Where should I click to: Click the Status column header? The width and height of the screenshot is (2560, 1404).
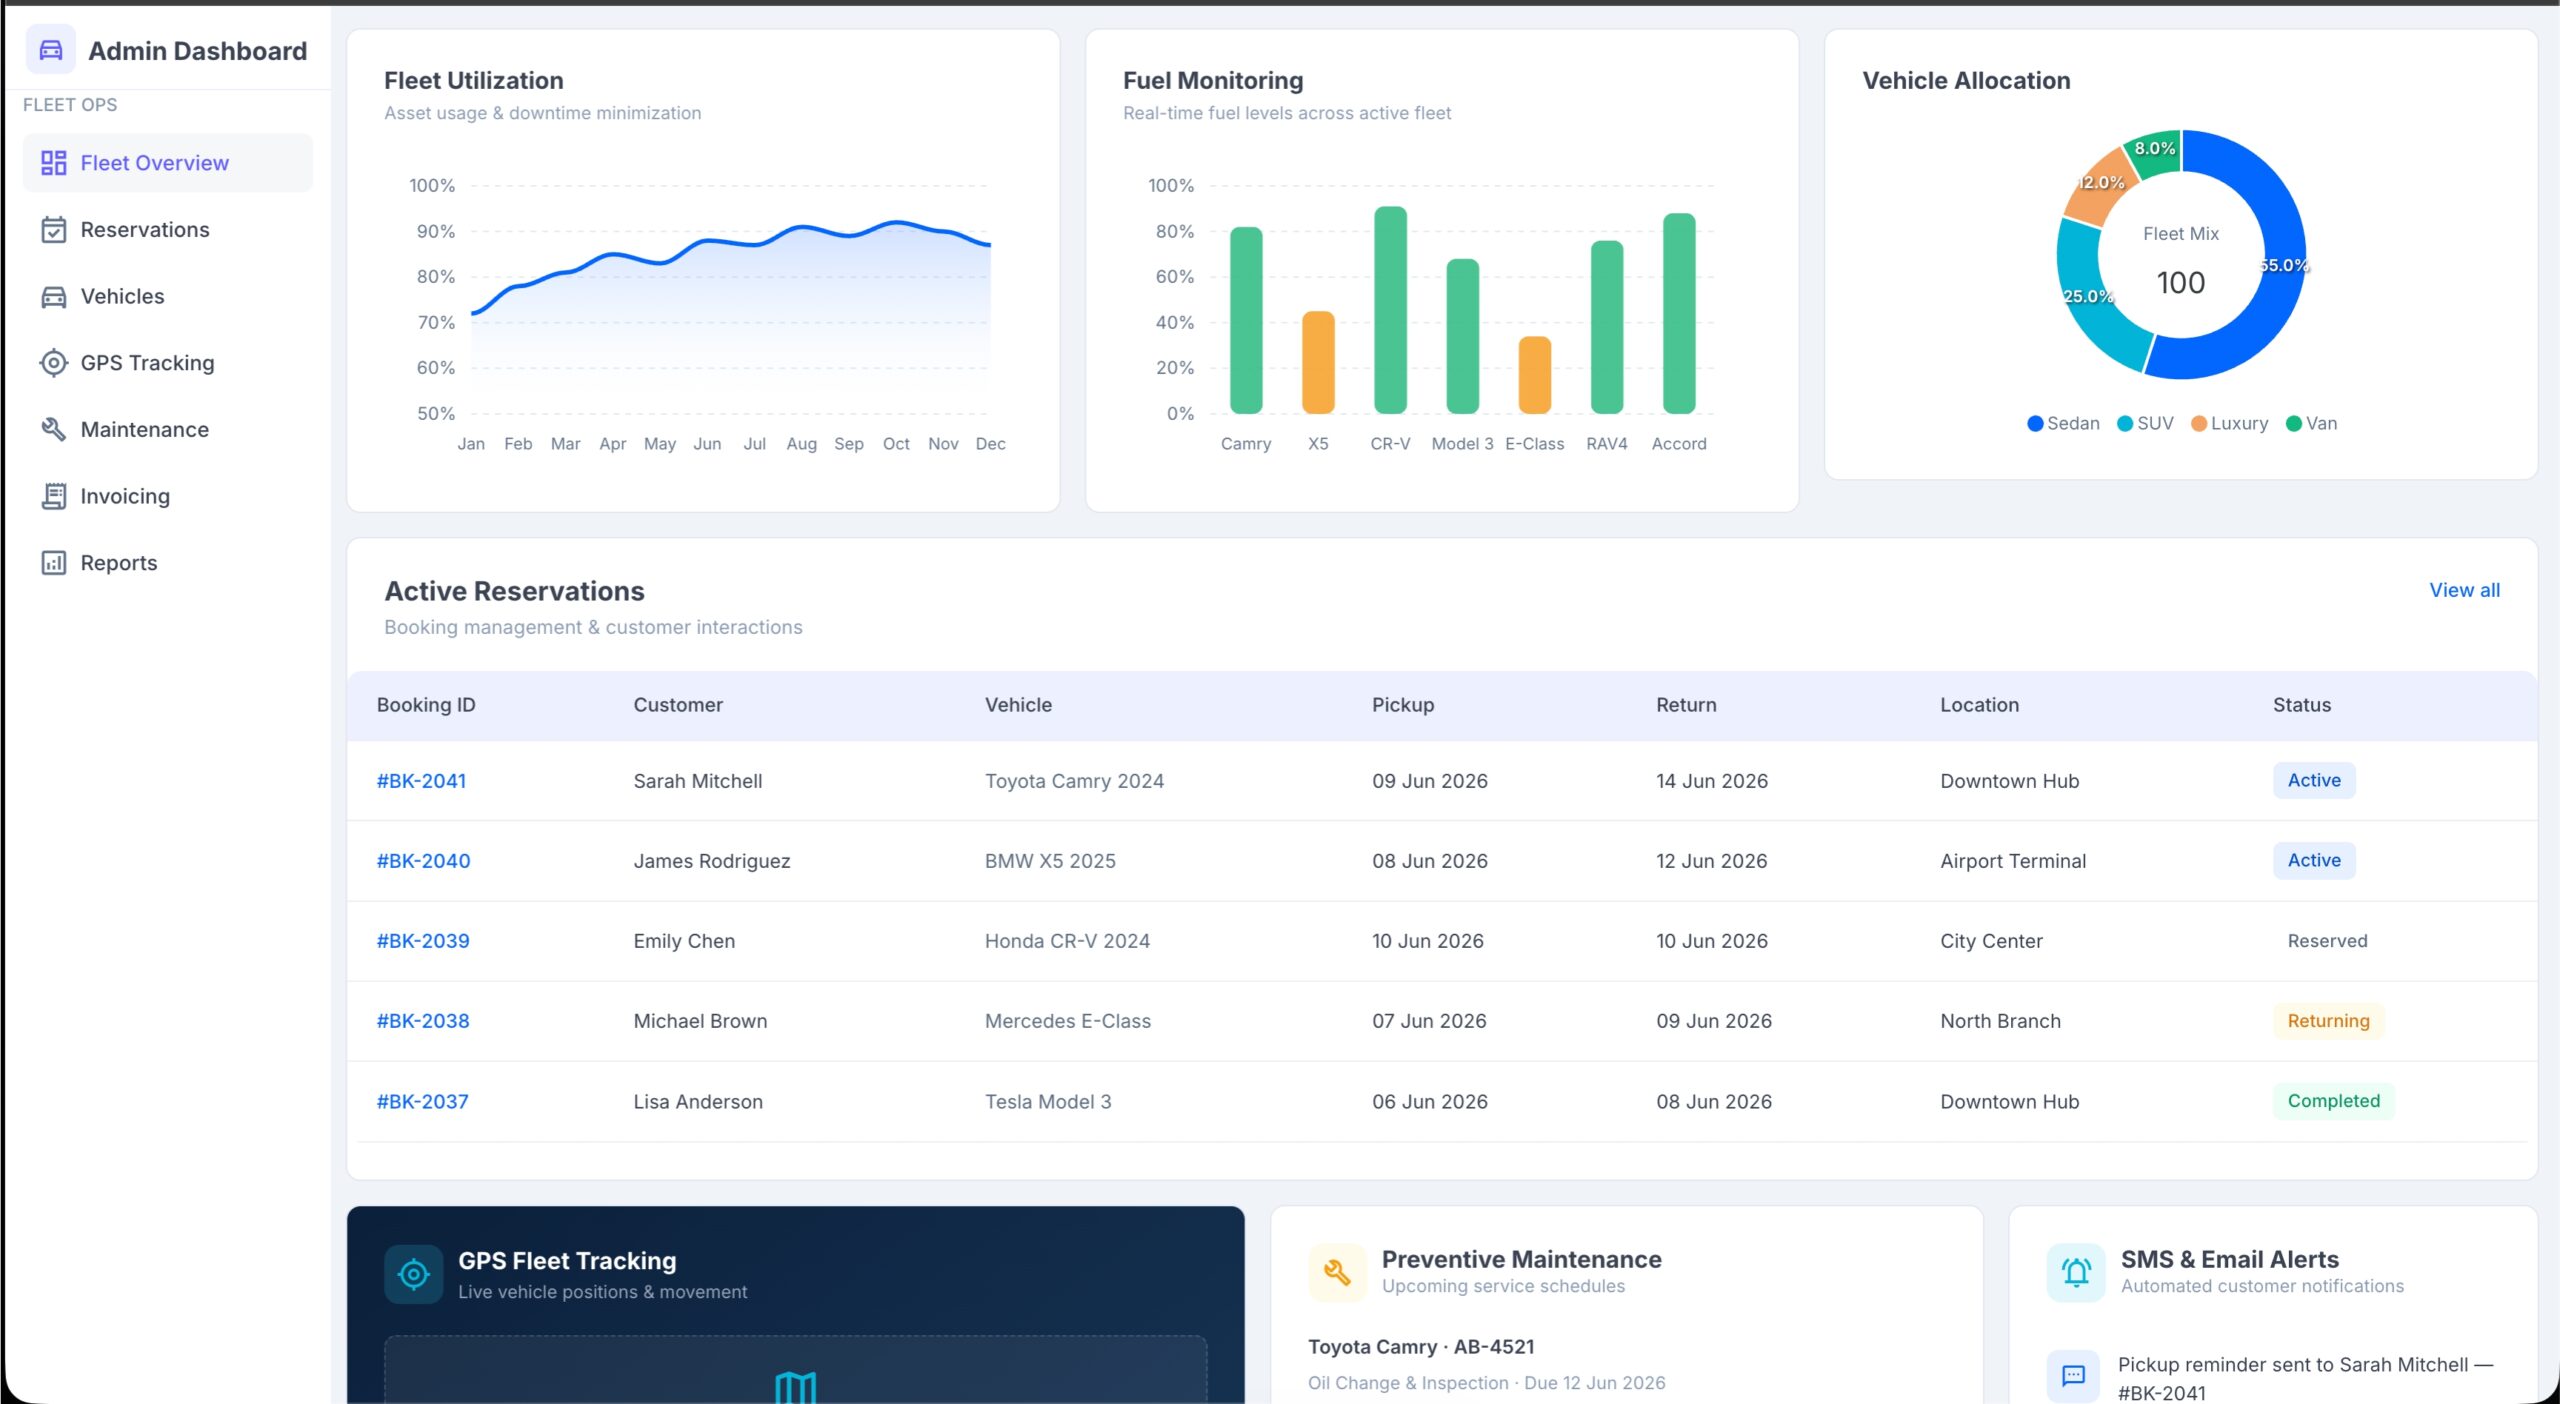coord(2301,705)
